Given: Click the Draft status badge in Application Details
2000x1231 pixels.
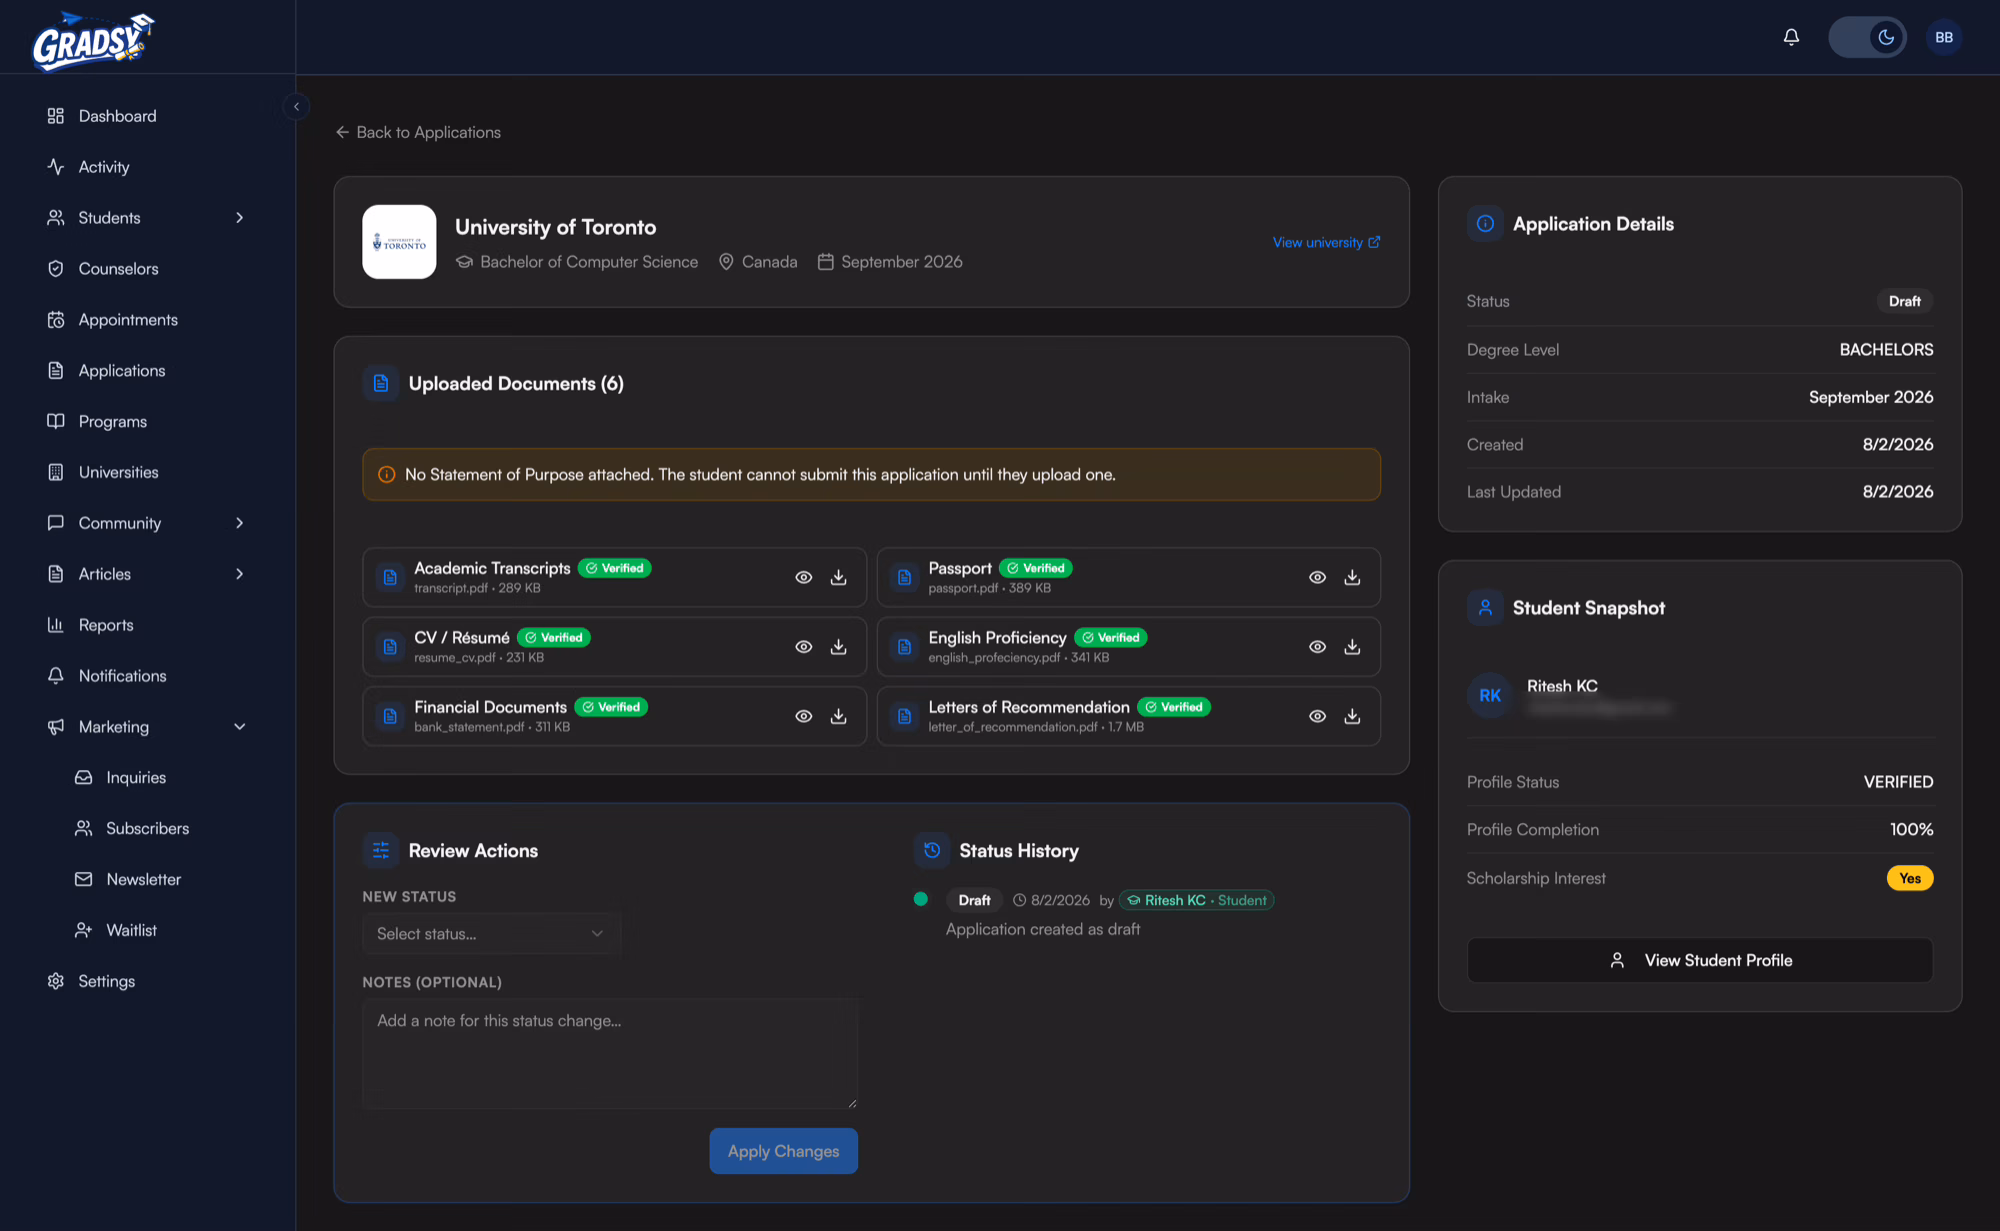Looking at the screenshot, I should point(1904,301).
